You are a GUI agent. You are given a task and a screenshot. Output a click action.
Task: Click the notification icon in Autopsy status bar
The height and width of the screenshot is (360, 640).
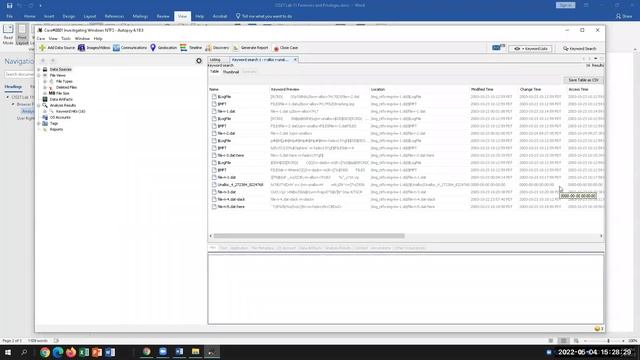tap(598, 329)
